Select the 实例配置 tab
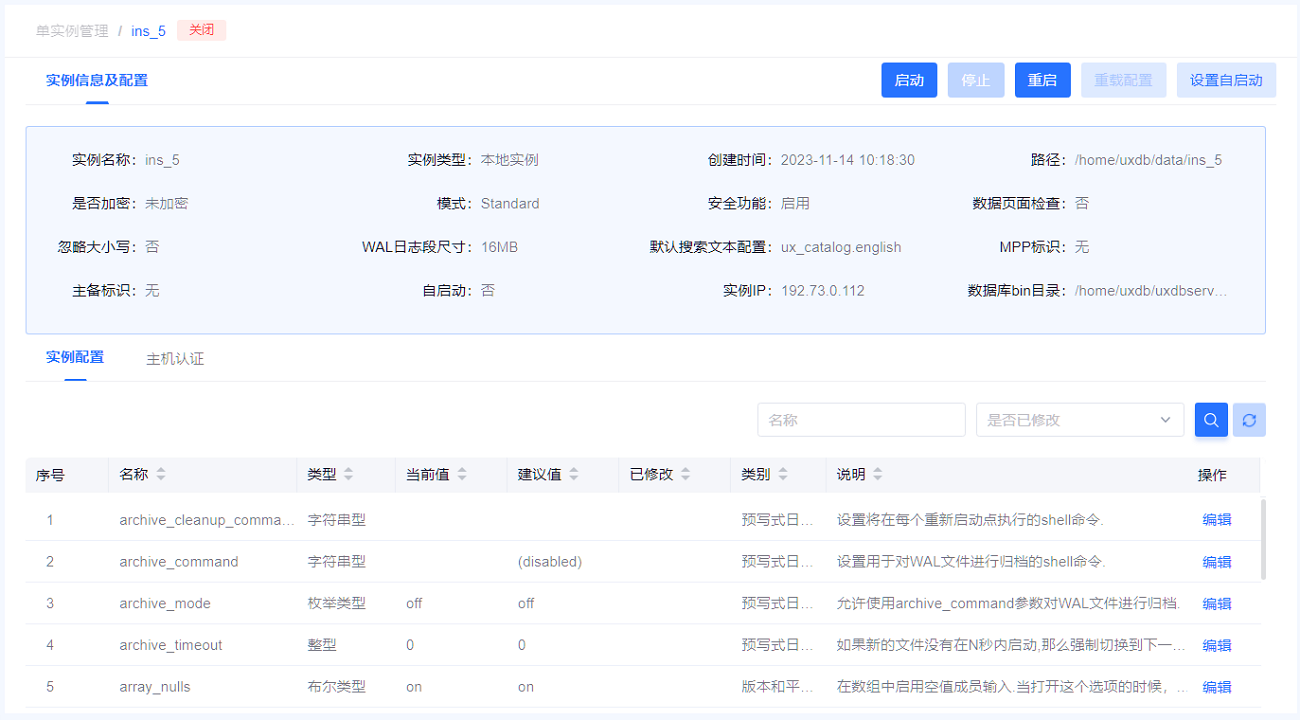The height and width of the screenshot is (720, 1300). (75, 357)
